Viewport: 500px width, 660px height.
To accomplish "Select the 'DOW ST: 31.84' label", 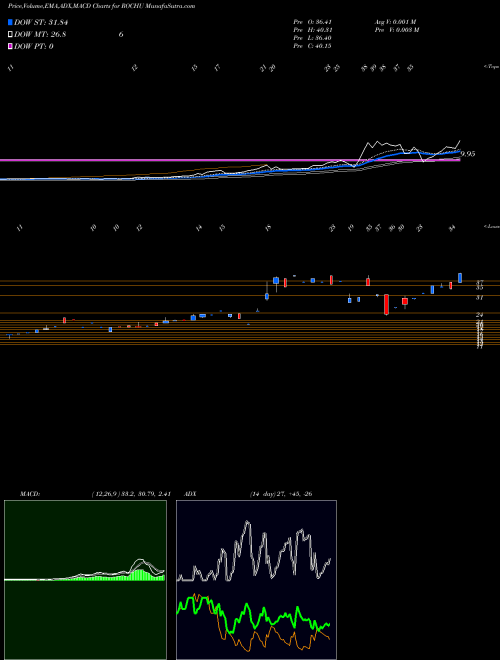I will click(x=41, y=23).
